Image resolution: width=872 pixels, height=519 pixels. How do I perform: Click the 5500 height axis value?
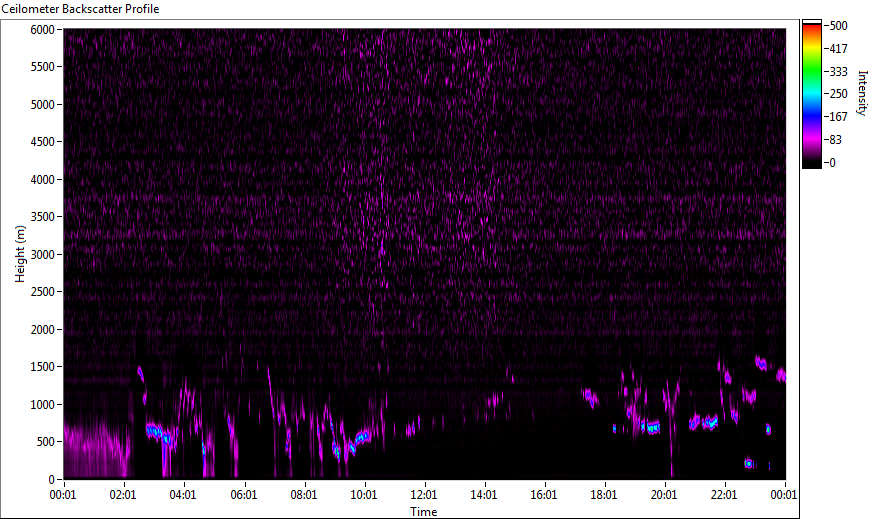[43, 67]
